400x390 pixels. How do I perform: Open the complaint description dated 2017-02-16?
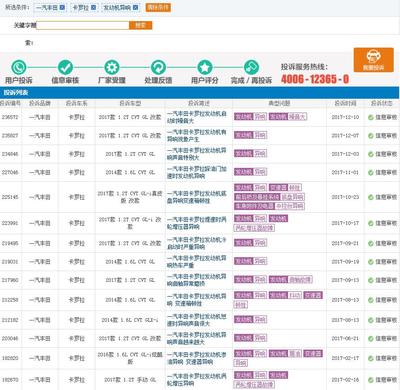pyautogui.click(x=197, y=380)
